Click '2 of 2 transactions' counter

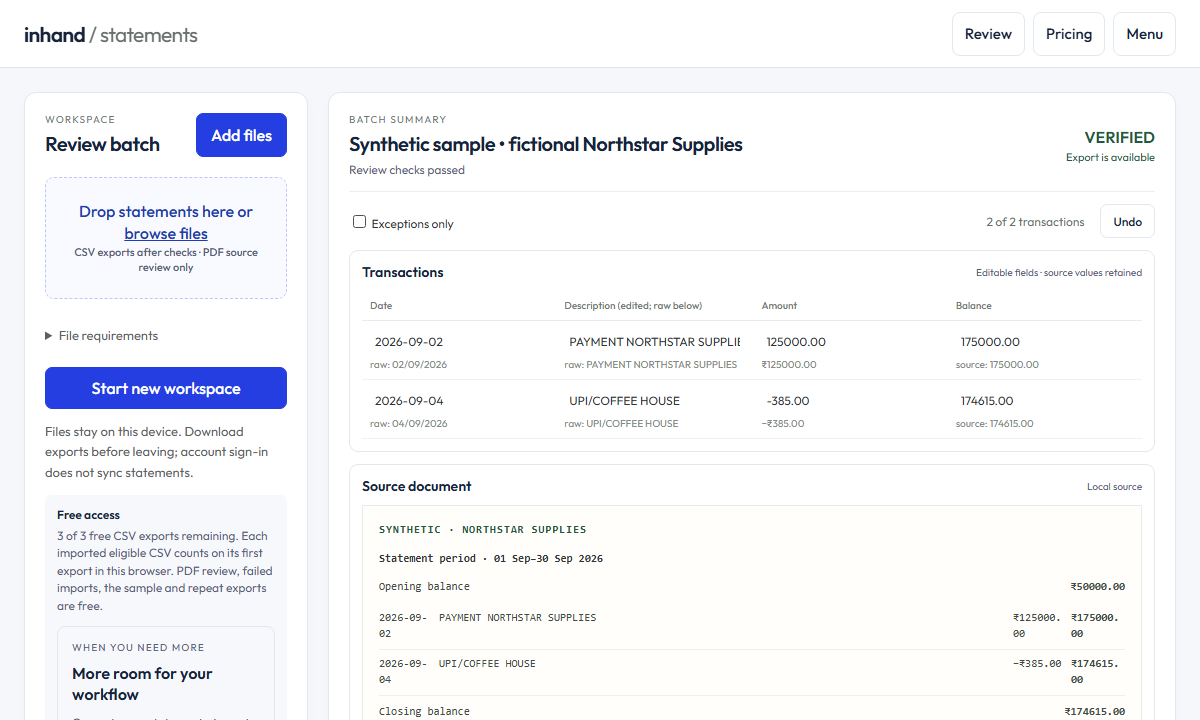point(1035,222)
